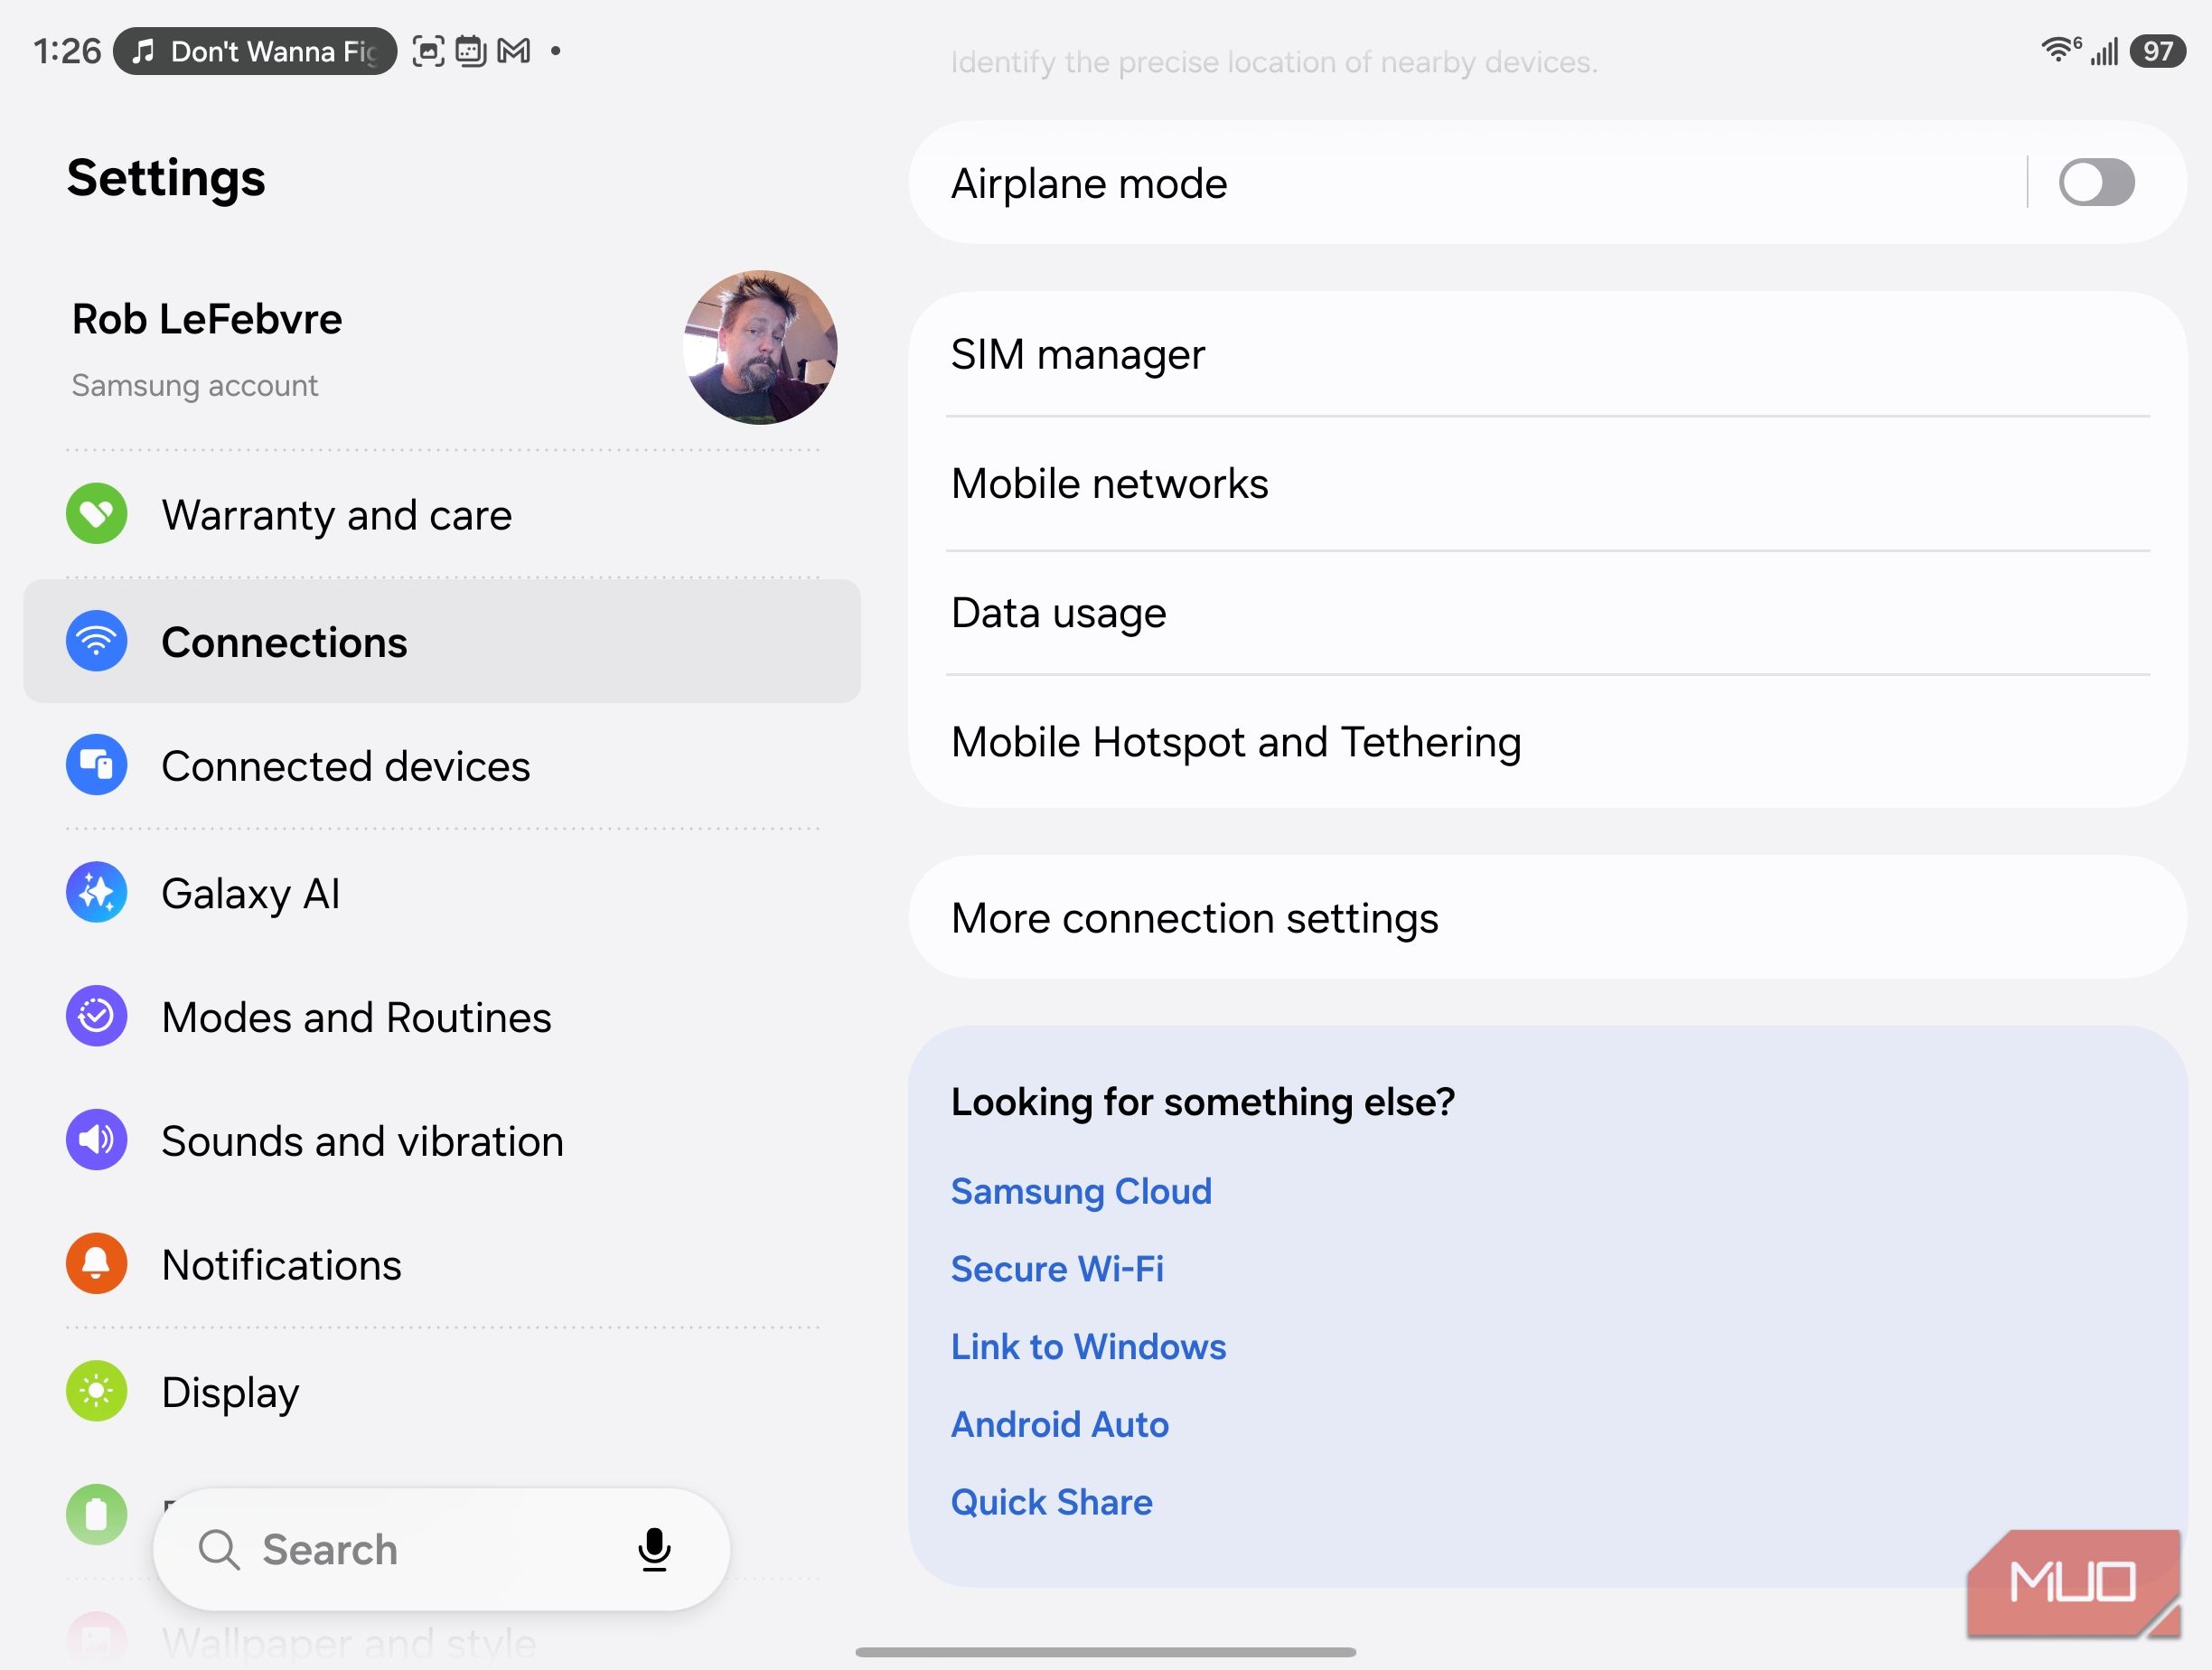
Task: Open Sounds and vibration settings
Action: (x=442, y=1140)
